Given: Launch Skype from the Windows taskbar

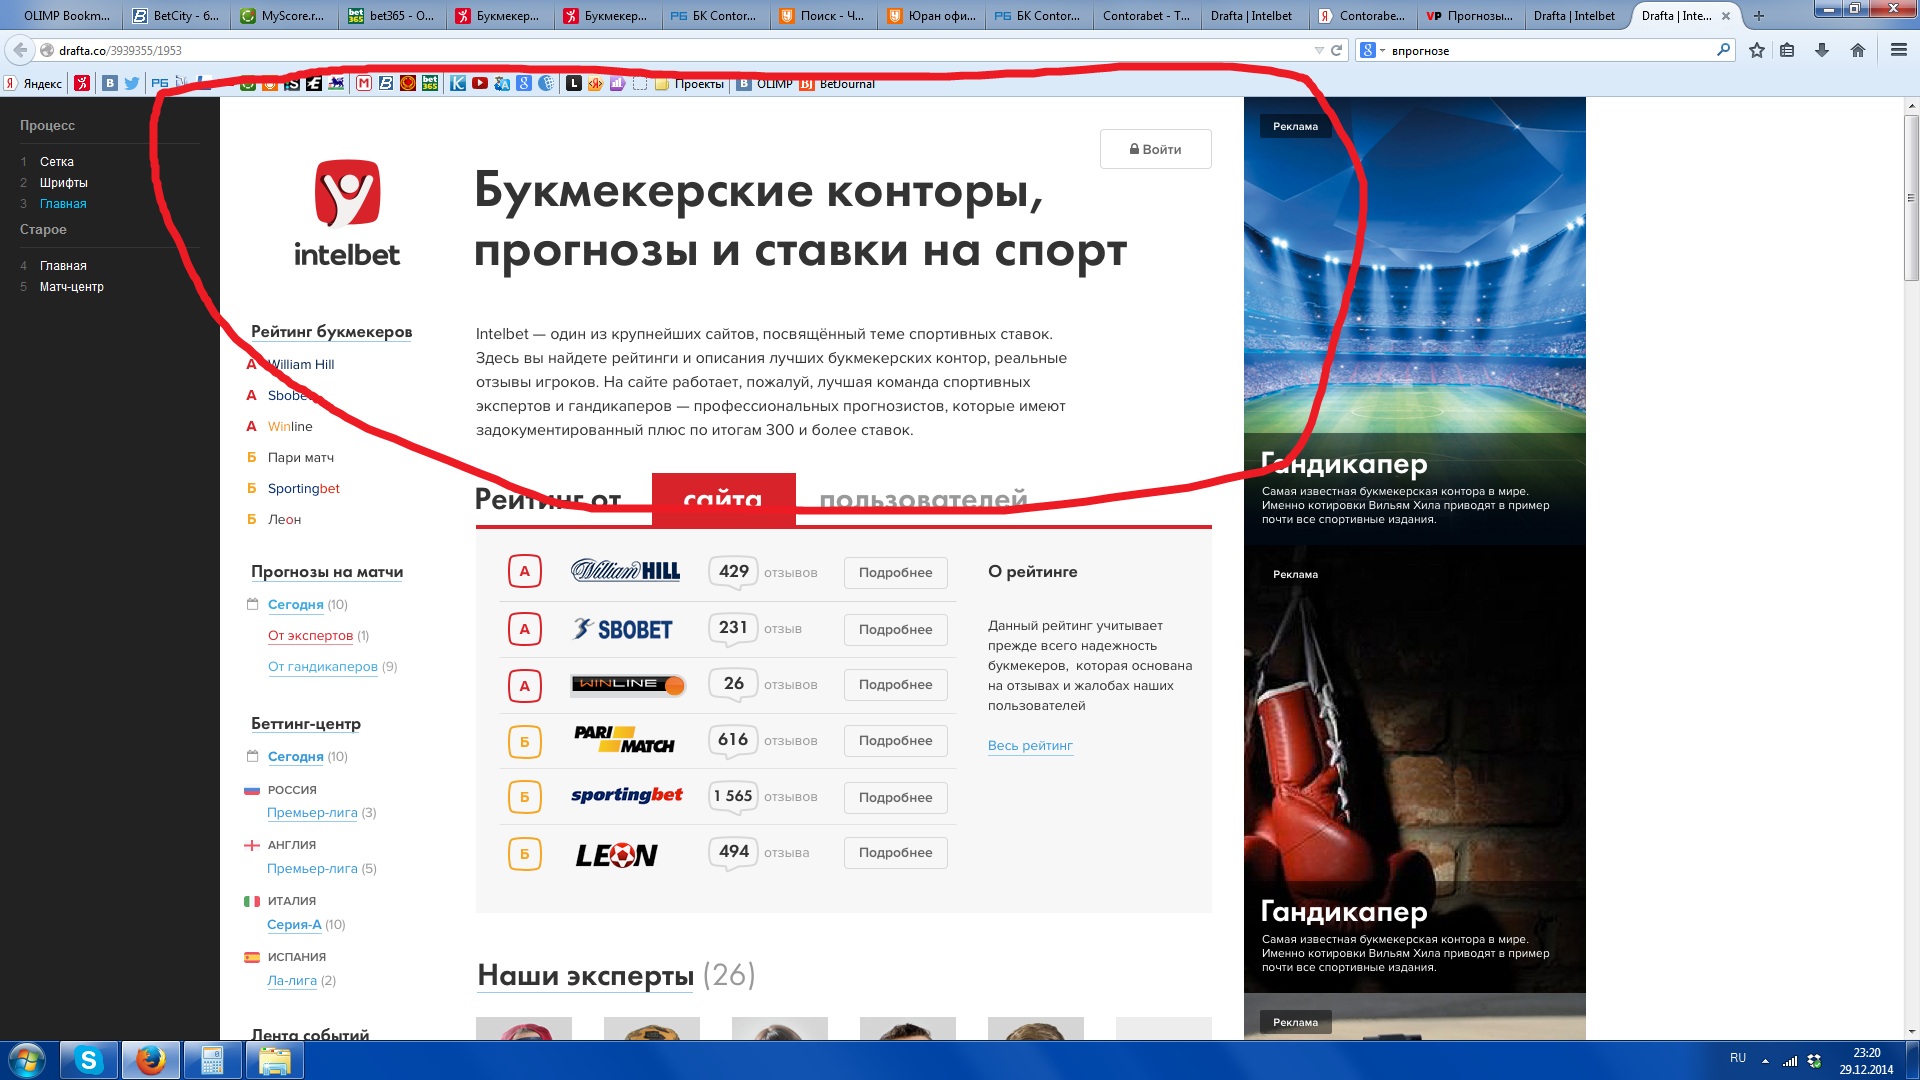Looking at the screenshot, I should click(x=88, y=1060).
